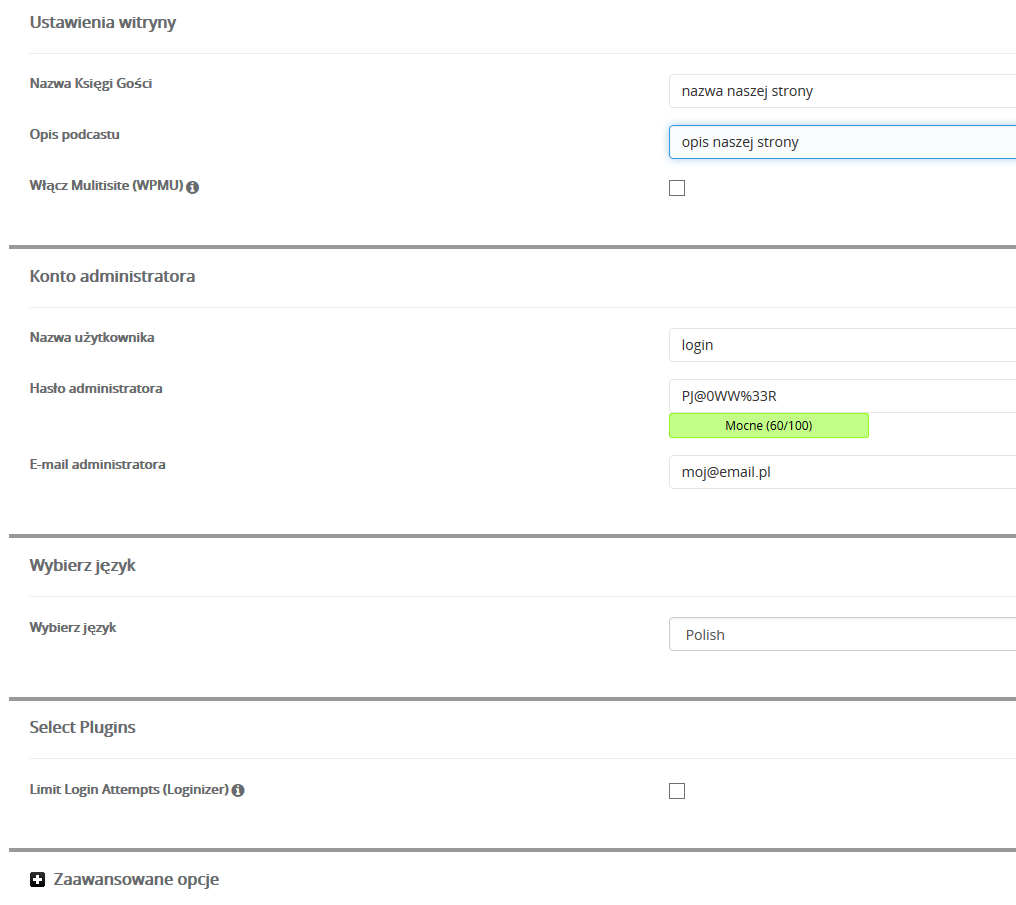Click 'Limit Login Attempts (Loginizer)' label

(129, 790)
